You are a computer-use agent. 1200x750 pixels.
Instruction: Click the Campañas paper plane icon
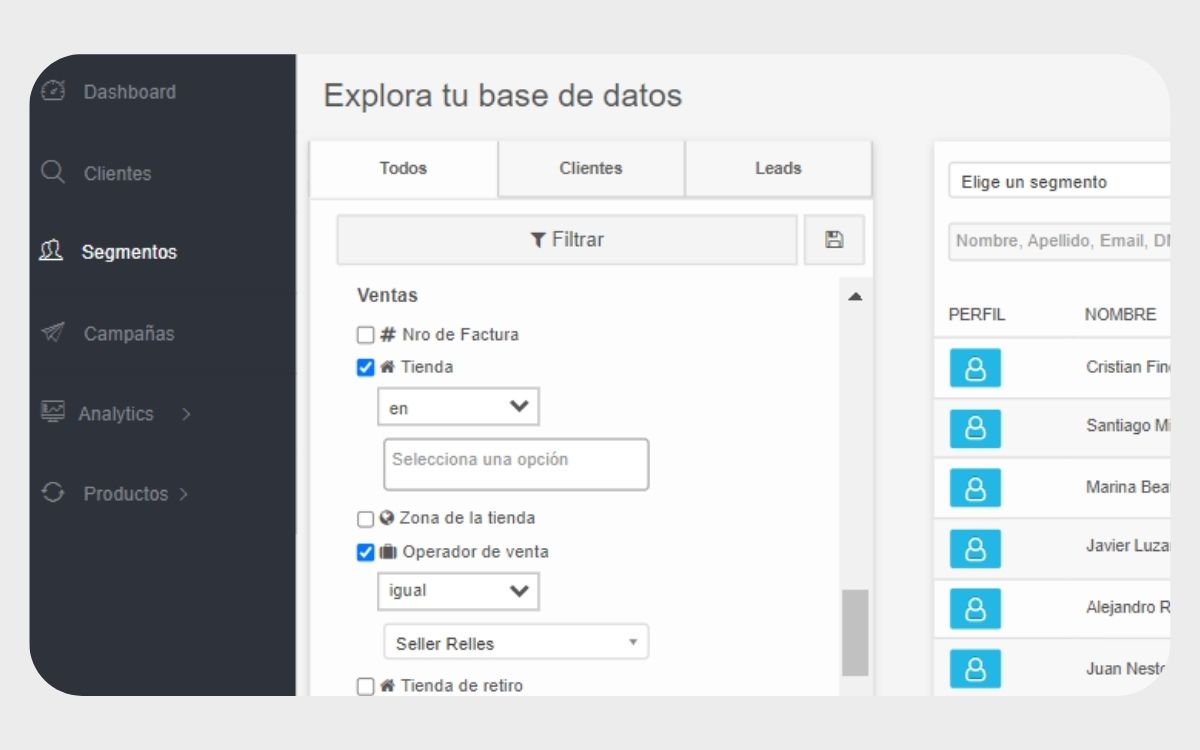click(x=53, y=333)
